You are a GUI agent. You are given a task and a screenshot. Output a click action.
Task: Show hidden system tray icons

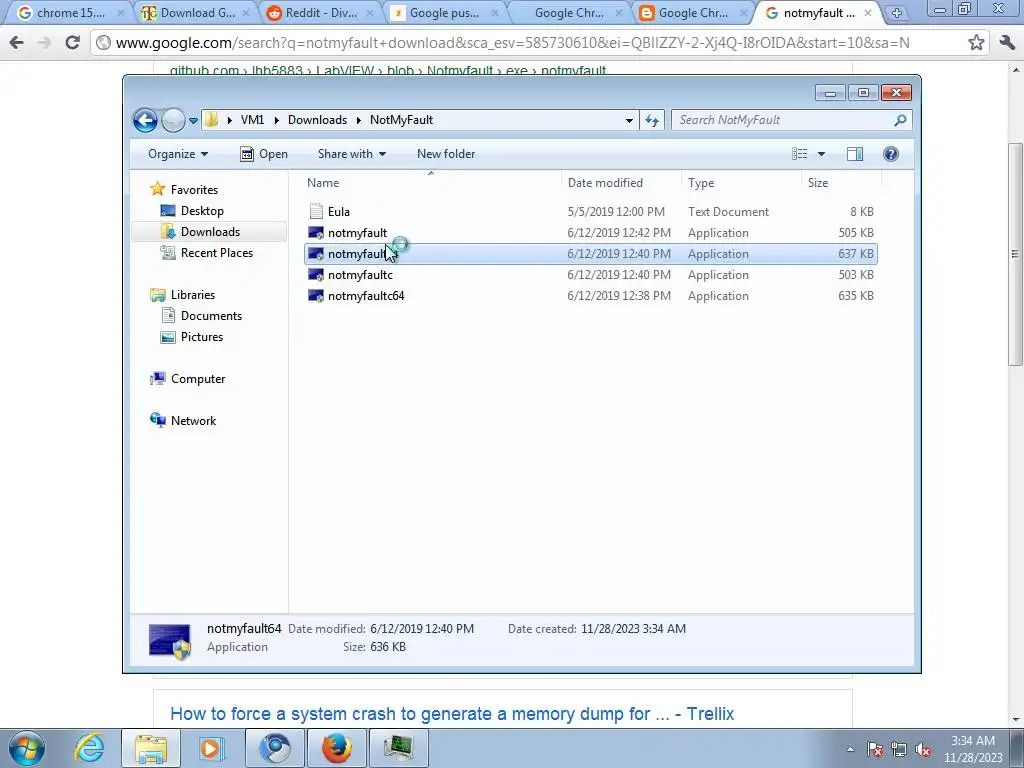click(x=850, y=749)
